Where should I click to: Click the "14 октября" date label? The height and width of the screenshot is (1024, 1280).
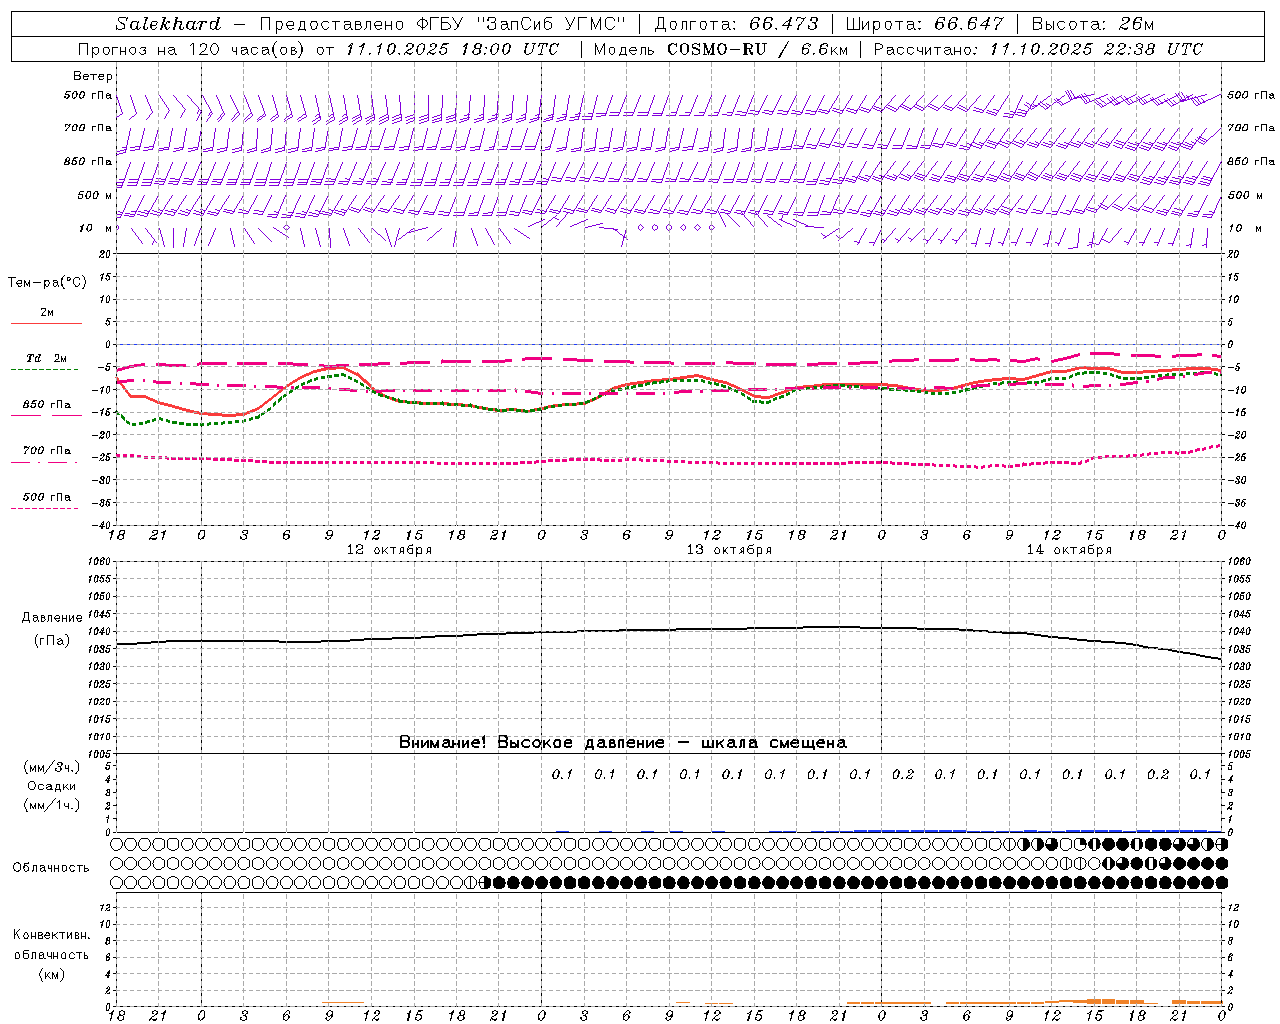1069,550
